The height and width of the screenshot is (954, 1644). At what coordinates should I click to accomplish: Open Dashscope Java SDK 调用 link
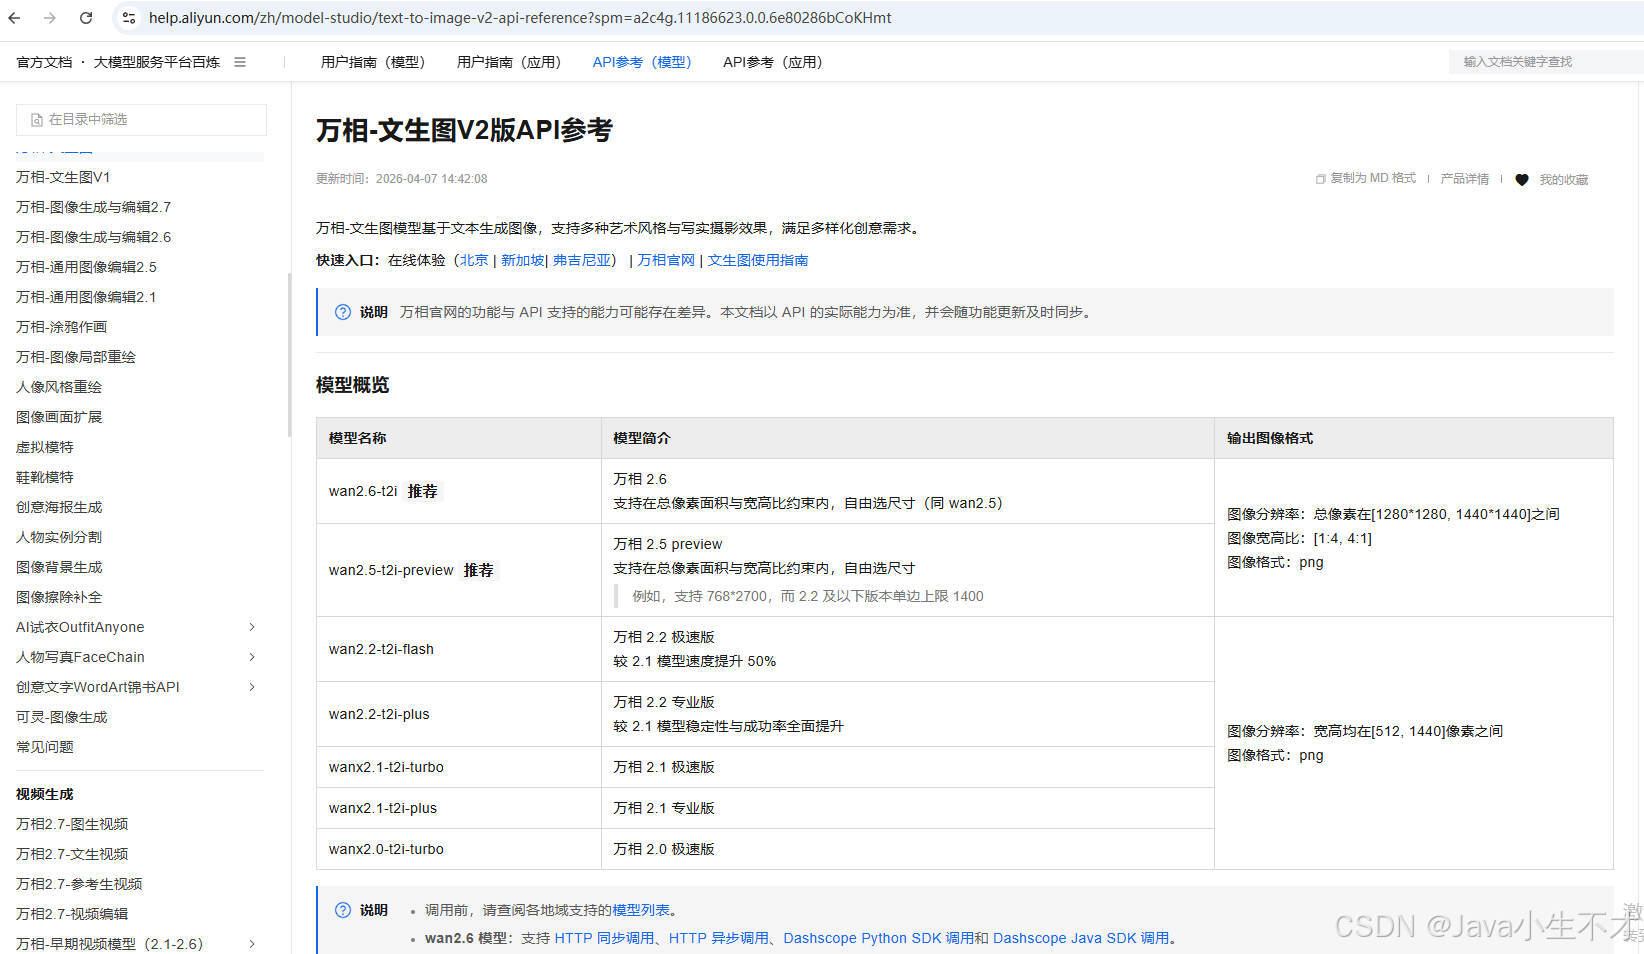1081,938
